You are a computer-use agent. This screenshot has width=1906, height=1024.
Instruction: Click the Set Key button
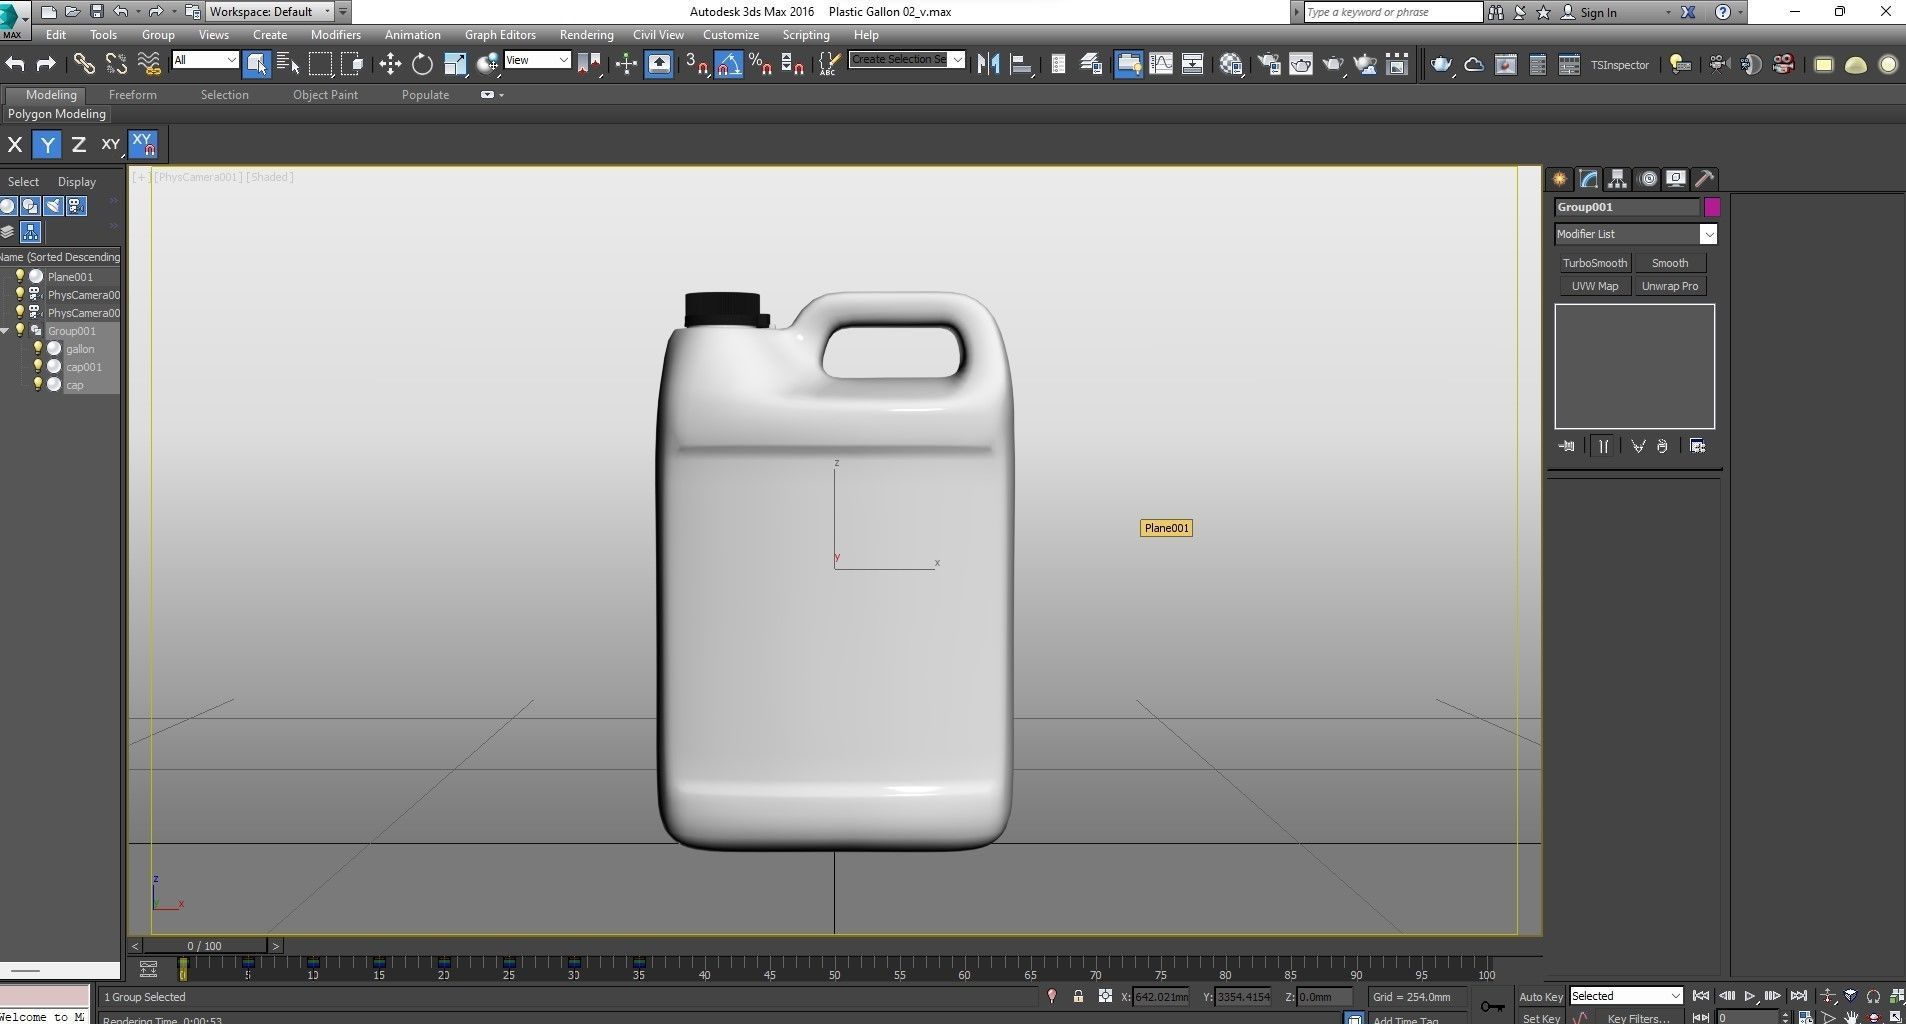(1541, 1018)
